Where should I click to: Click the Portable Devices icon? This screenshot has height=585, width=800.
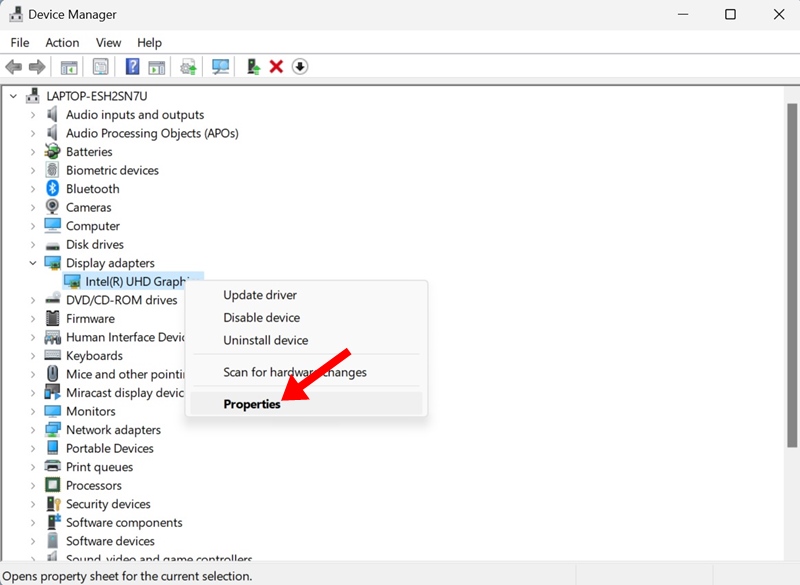click(53, 448)
